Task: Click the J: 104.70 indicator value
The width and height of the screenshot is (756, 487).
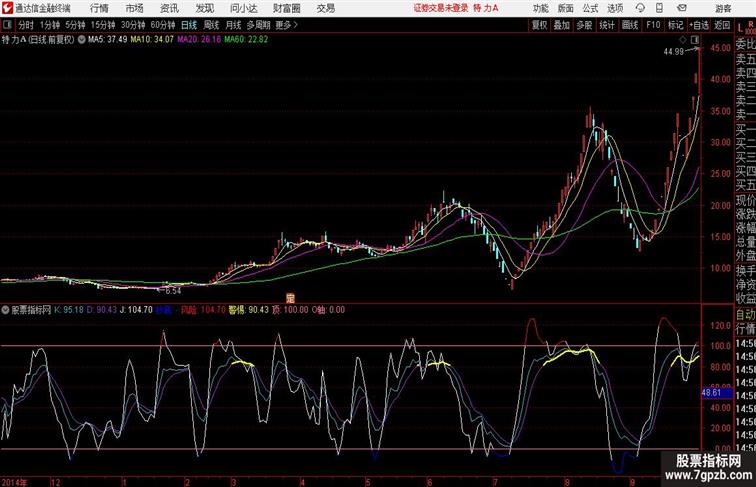Action: click(136, 310)
